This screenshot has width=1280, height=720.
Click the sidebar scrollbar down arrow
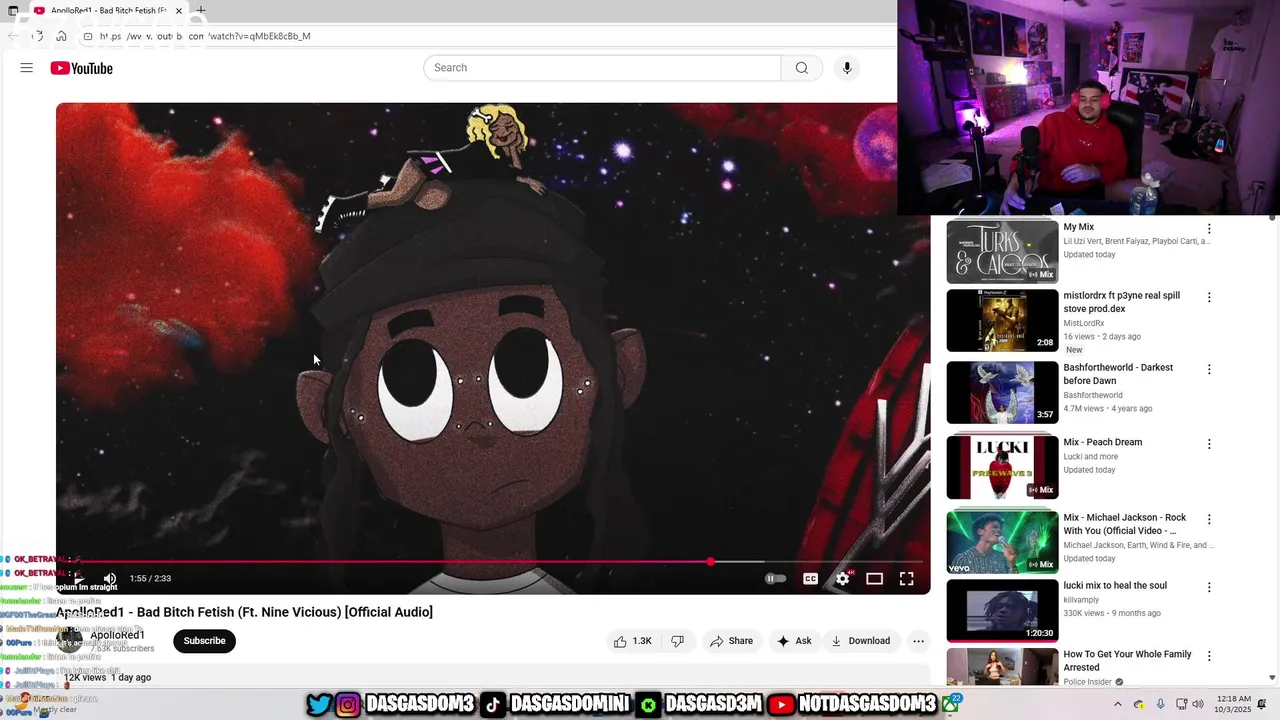(x=1272, y=678)
